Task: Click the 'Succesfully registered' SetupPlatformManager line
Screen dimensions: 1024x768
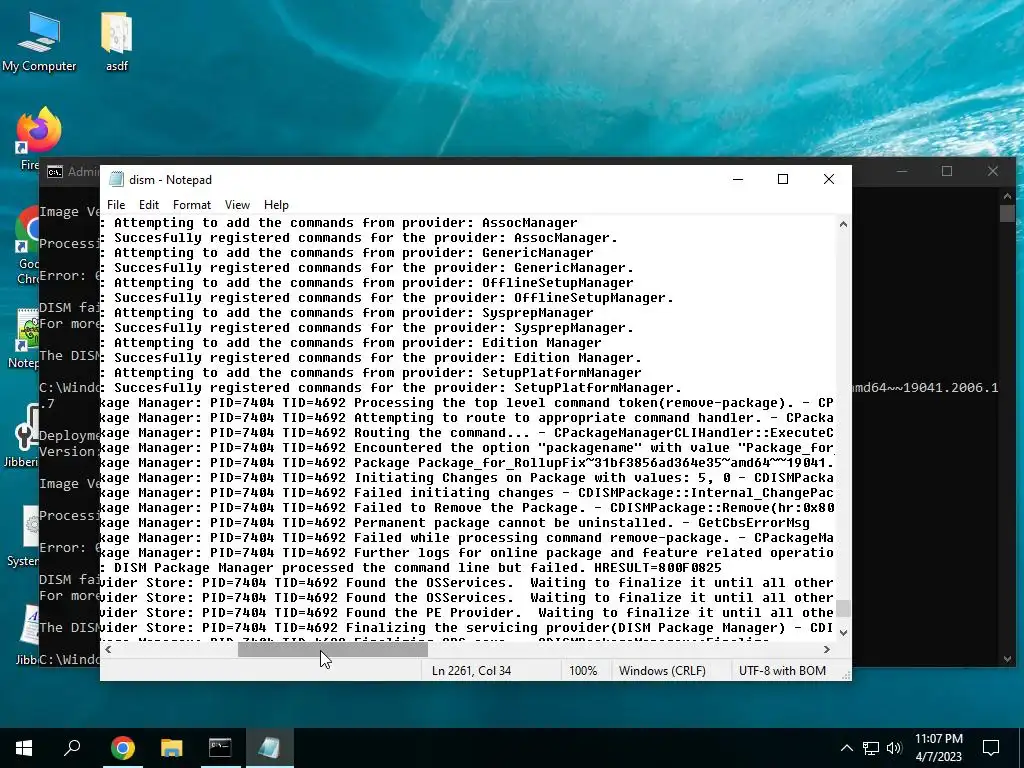Action: [391, 387]
